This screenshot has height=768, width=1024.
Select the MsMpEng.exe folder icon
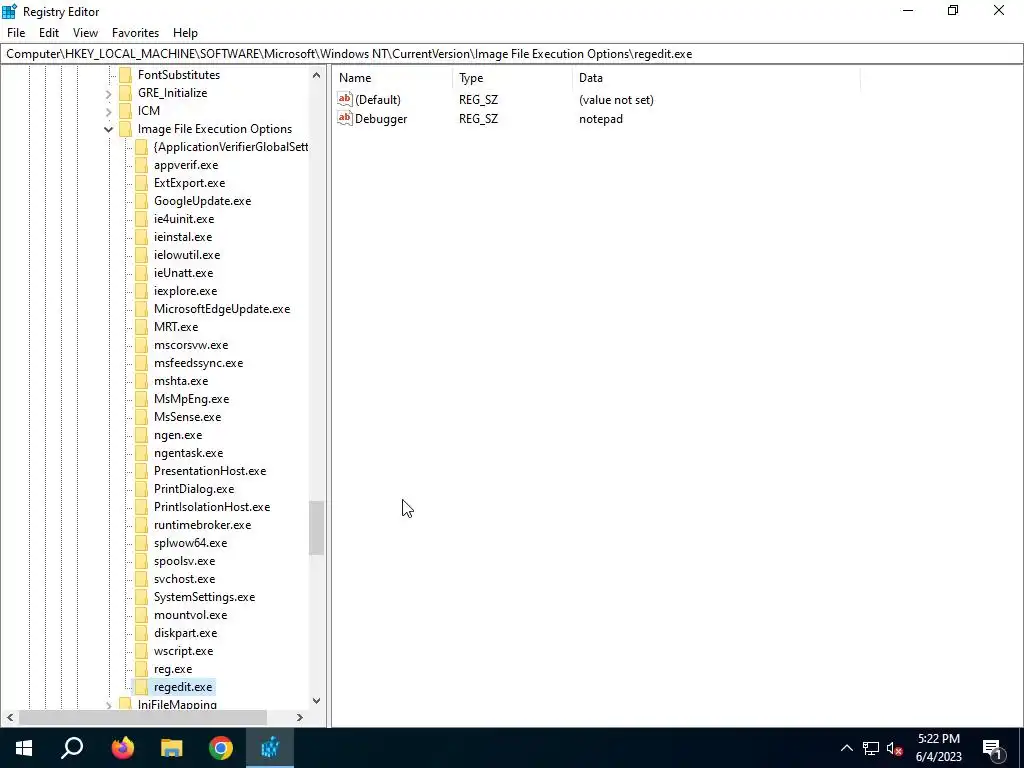pos(141,399)
